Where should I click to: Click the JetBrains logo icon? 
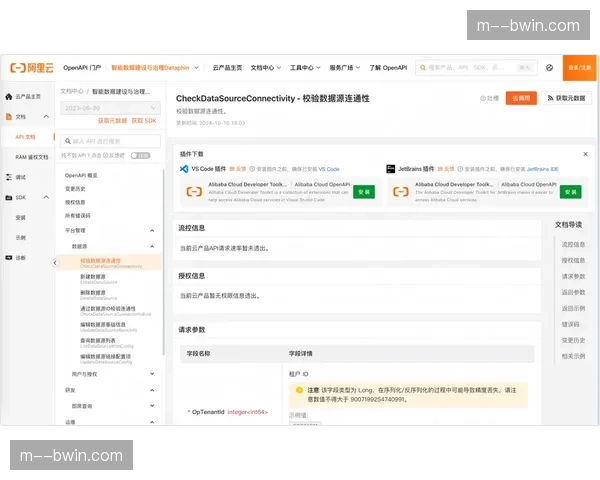391,169
